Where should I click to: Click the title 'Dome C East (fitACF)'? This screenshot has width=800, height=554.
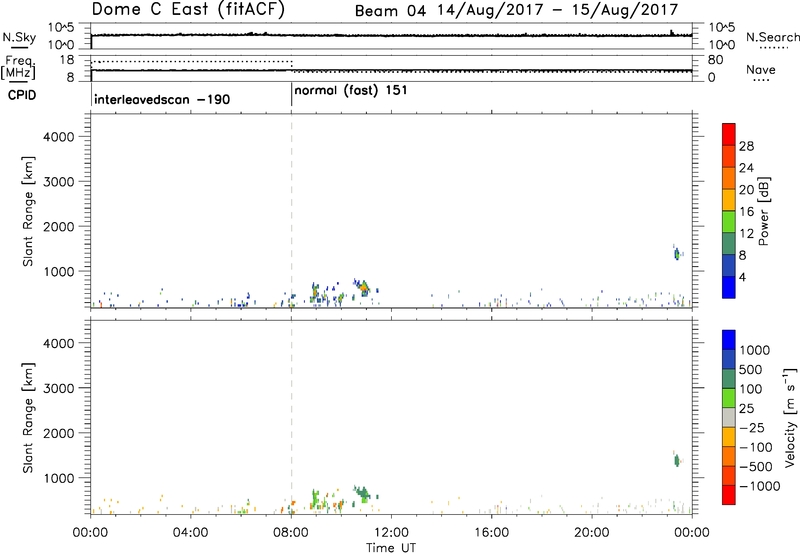pyautogui.click(x=188, y=10)
